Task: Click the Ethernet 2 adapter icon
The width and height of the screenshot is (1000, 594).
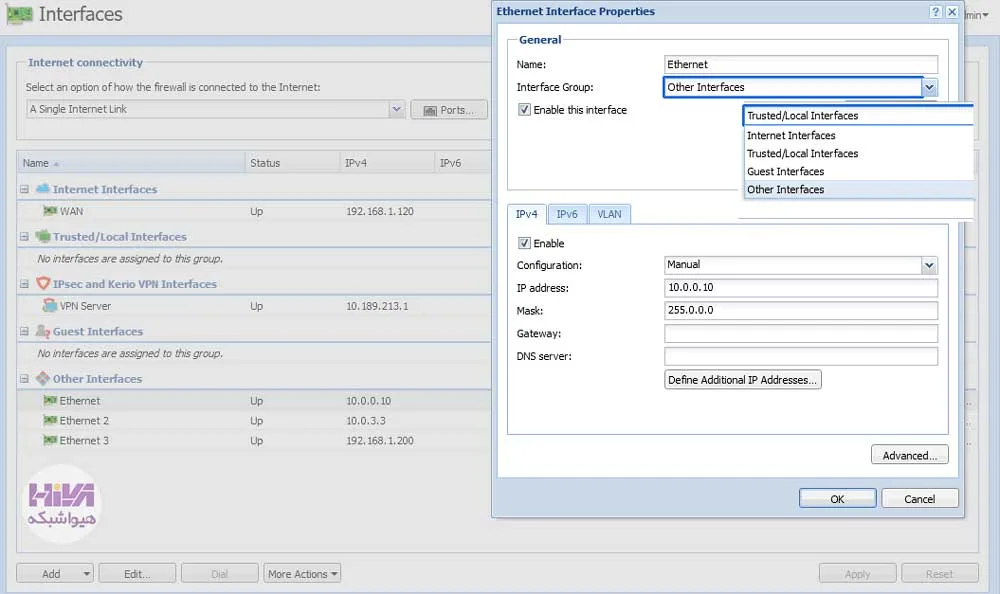Action: tap(50, 420)
